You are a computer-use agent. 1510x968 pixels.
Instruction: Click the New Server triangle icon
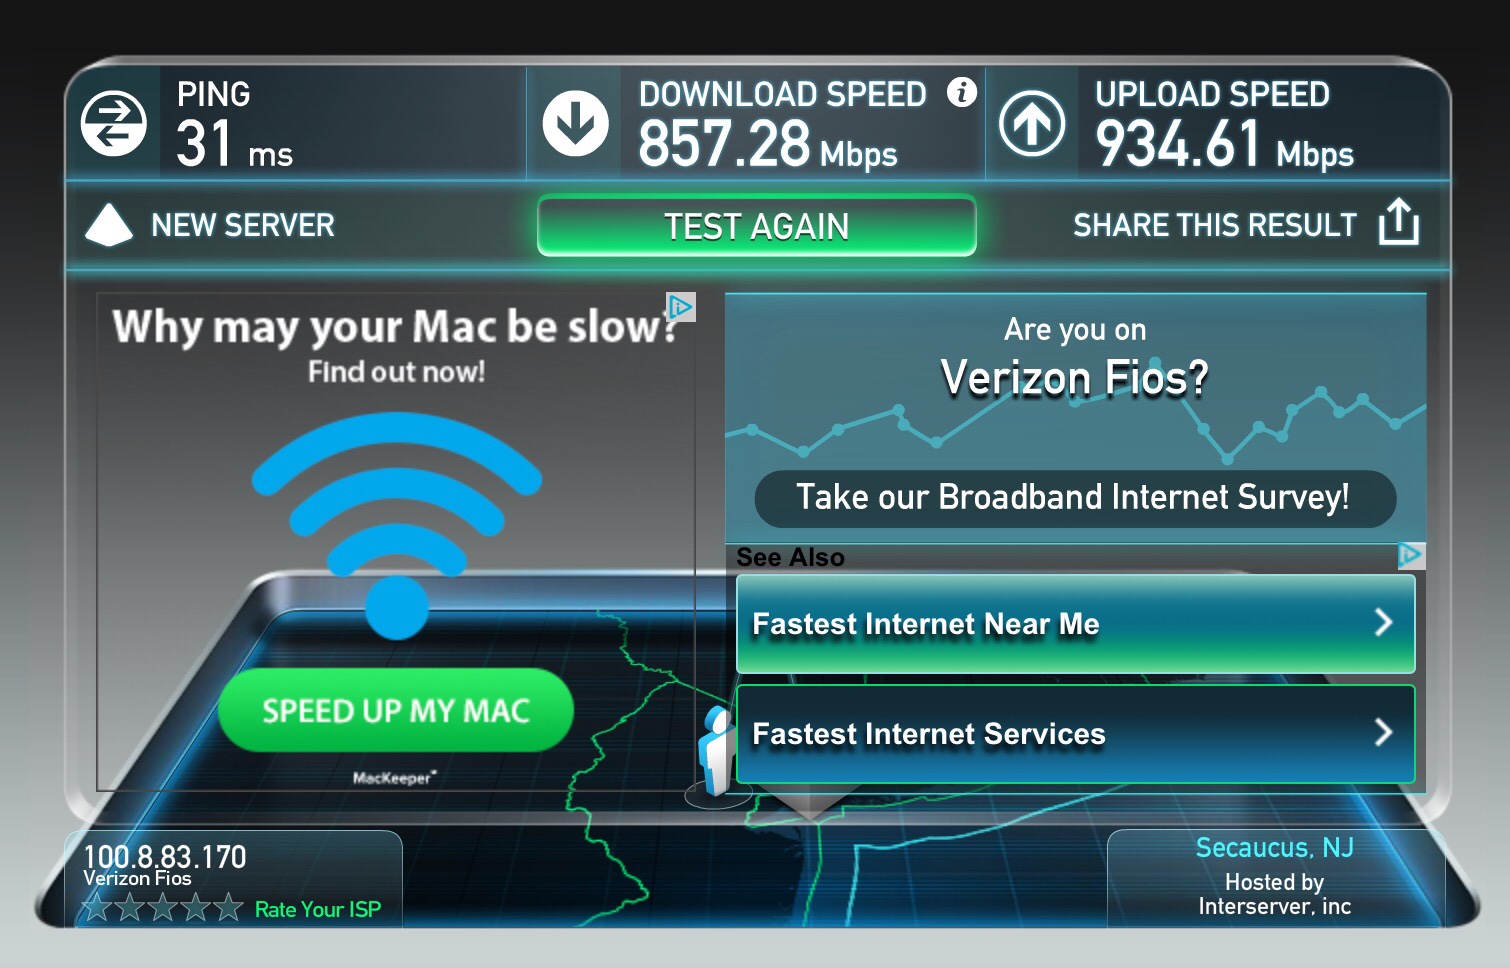(109, 225)
